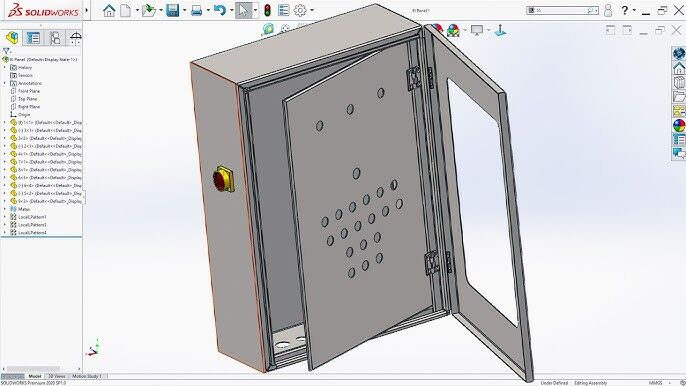Click the MMGS unit system status entry
The width and height of the screenshot is (686, 386).
[x=655, y=383]
